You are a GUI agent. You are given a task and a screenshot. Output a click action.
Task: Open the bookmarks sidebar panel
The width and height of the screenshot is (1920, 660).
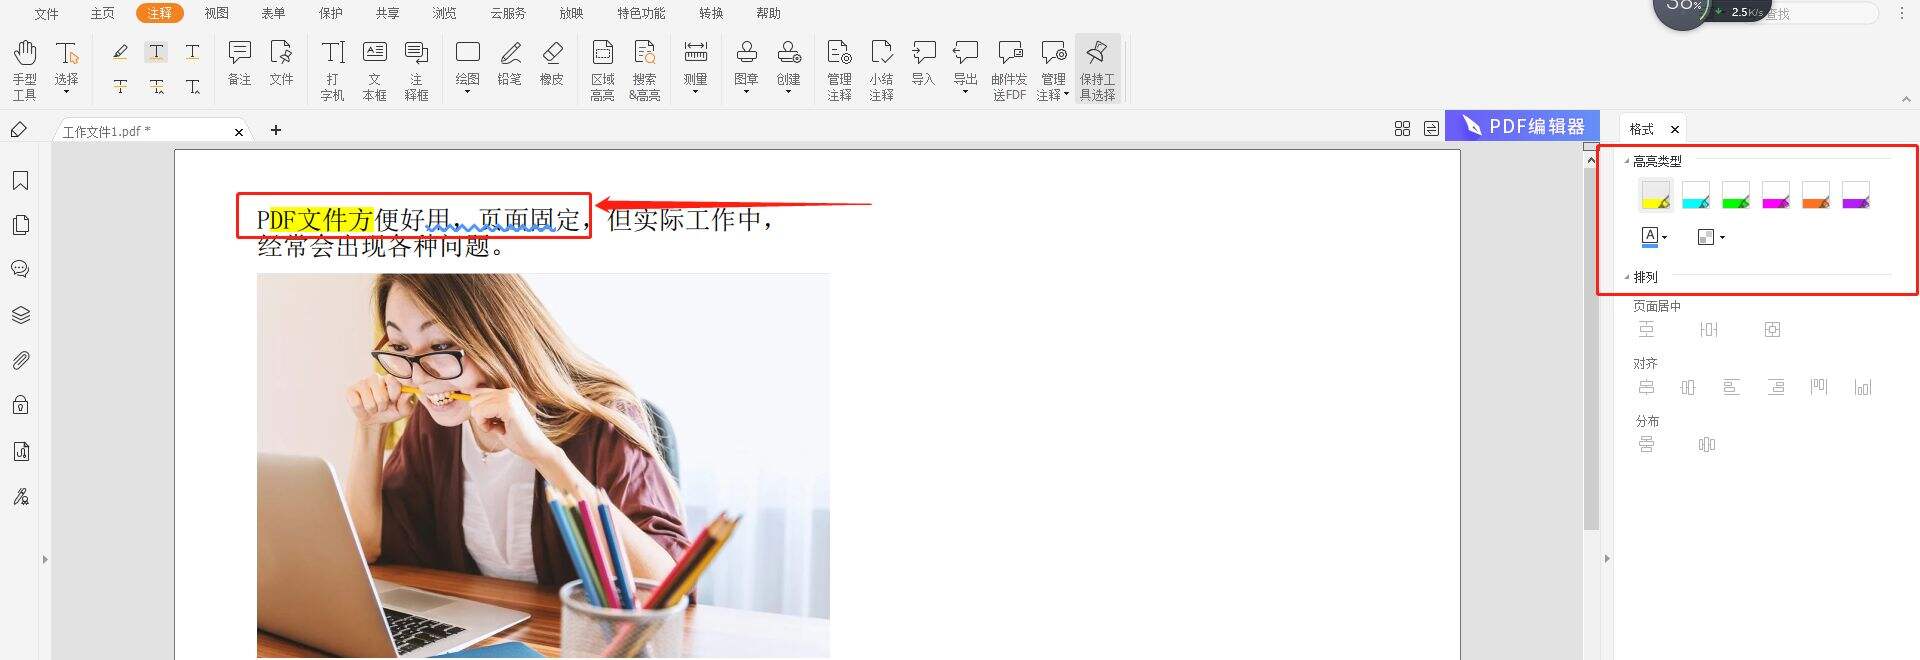20,180
